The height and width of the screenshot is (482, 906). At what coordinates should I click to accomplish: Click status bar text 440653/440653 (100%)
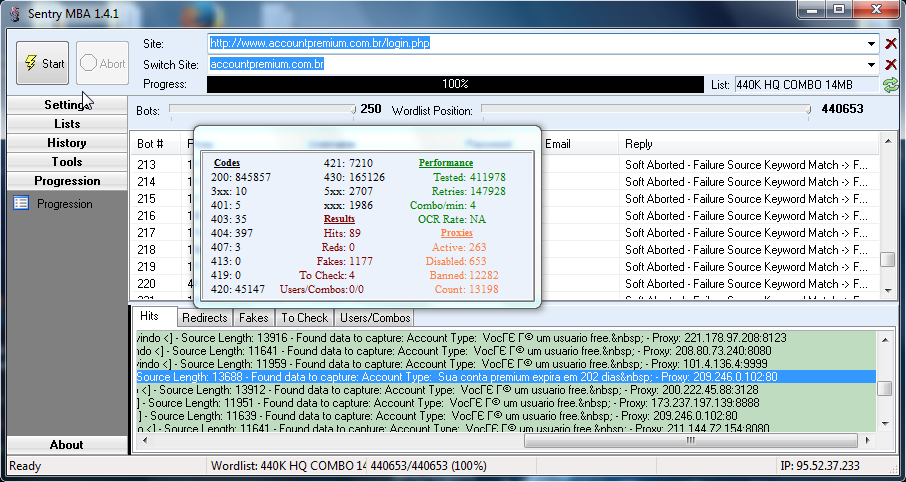[428, 466]
